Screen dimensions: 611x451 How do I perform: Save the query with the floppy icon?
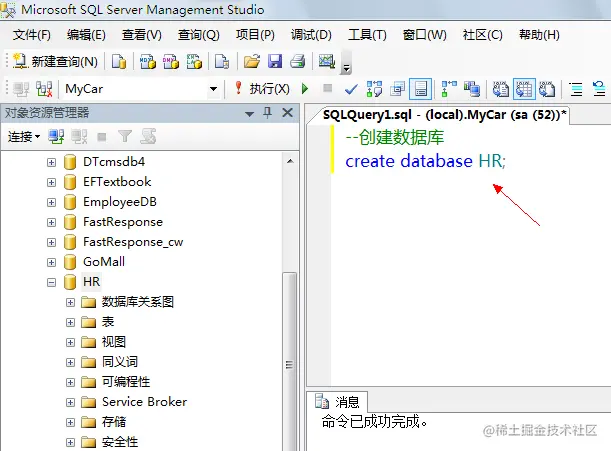pos(275,62)
